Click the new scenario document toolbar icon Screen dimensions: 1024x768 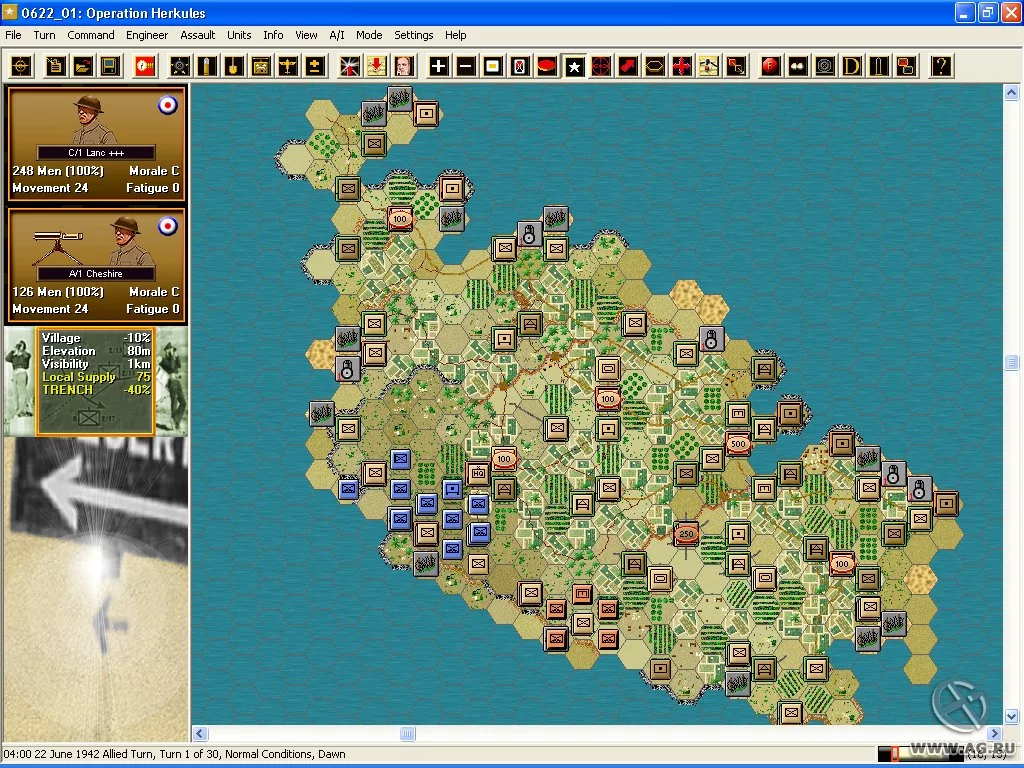56,66
